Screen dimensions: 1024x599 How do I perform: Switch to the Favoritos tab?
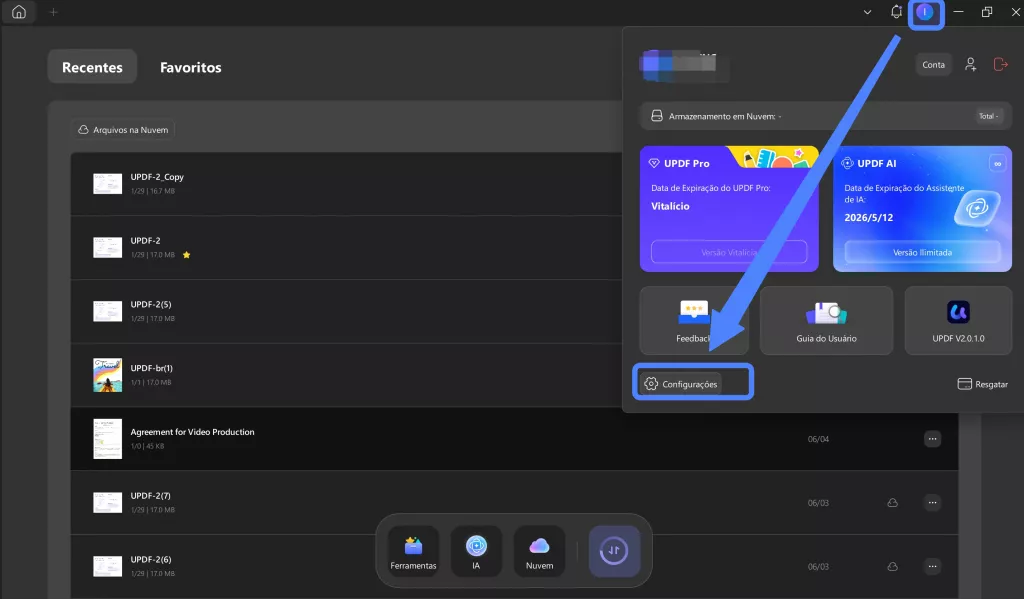191,67
